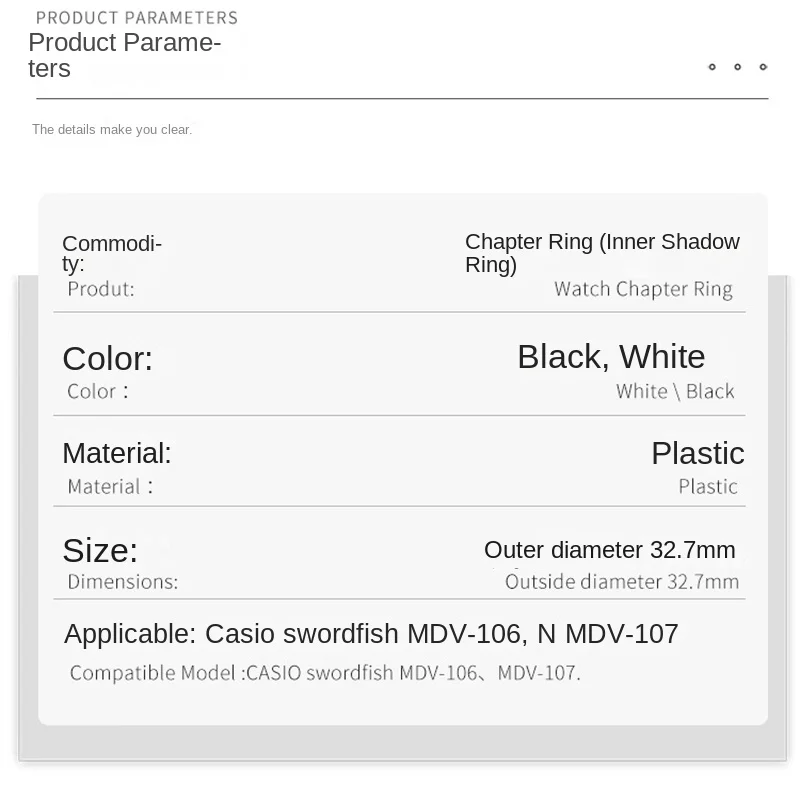Select the large Plastic material value
This screenshot has width=800, height=800.
coord(697,453)
